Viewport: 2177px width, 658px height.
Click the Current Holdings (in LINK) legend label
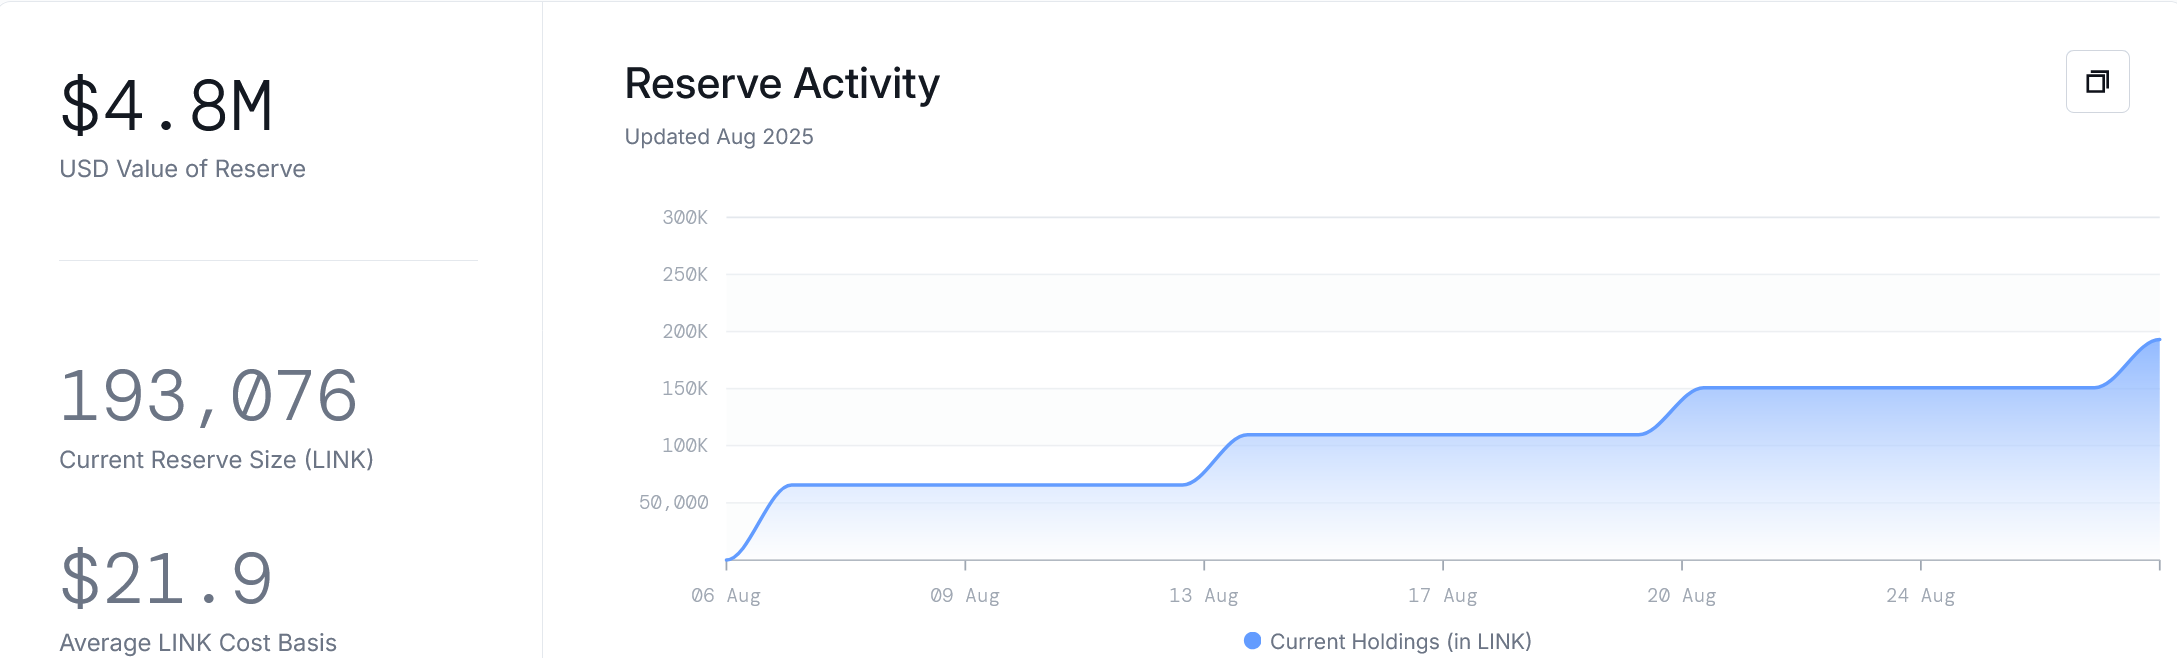pyautogui.click(x=1400, y=642)
